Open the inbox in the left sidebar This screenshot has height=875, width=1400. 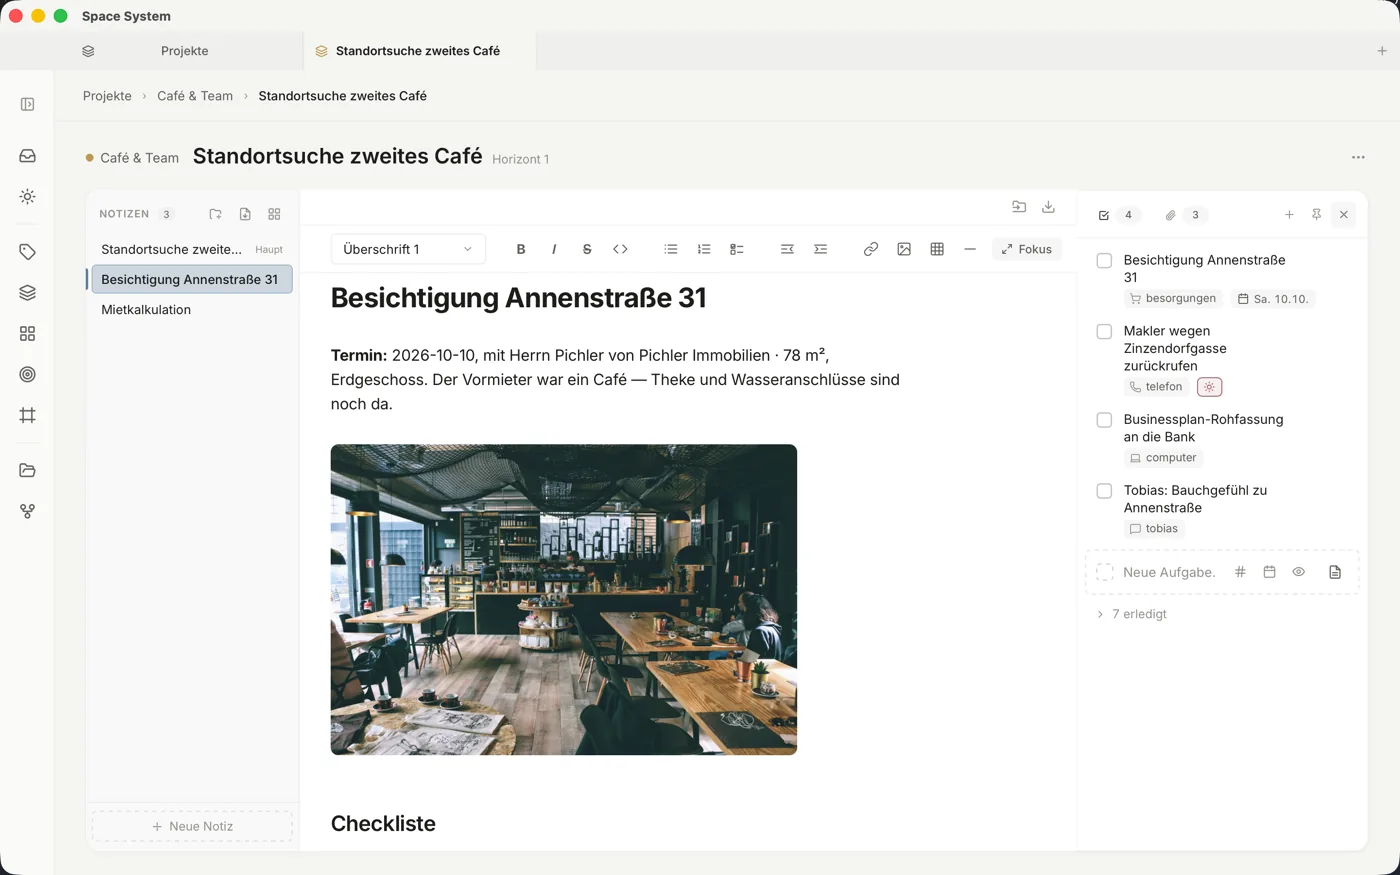pyautogui.click(x=27, y=156)
